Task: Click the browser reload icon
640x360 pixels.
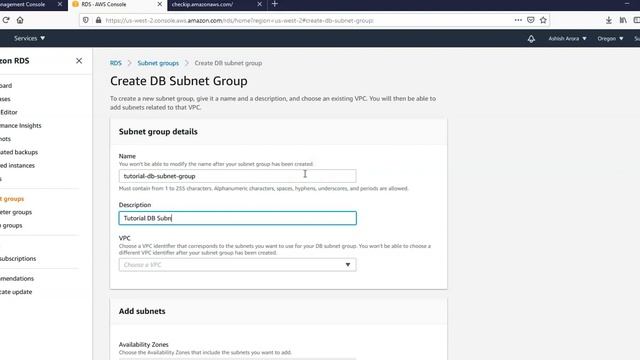Action: (6, 20)
